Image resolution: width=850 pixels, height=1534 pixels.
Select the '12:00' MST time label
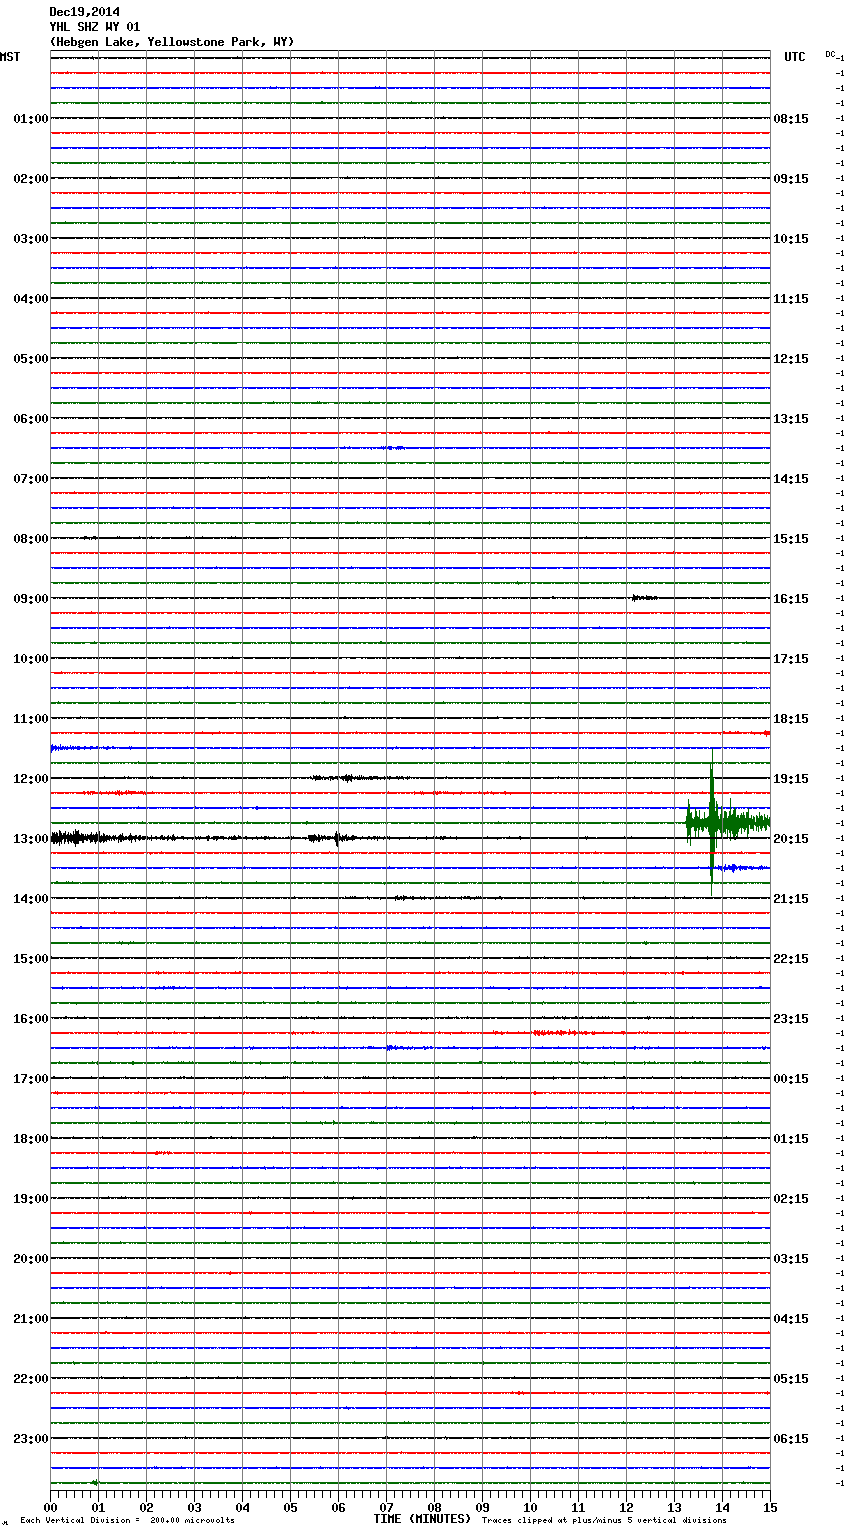[x=30, y=779]
